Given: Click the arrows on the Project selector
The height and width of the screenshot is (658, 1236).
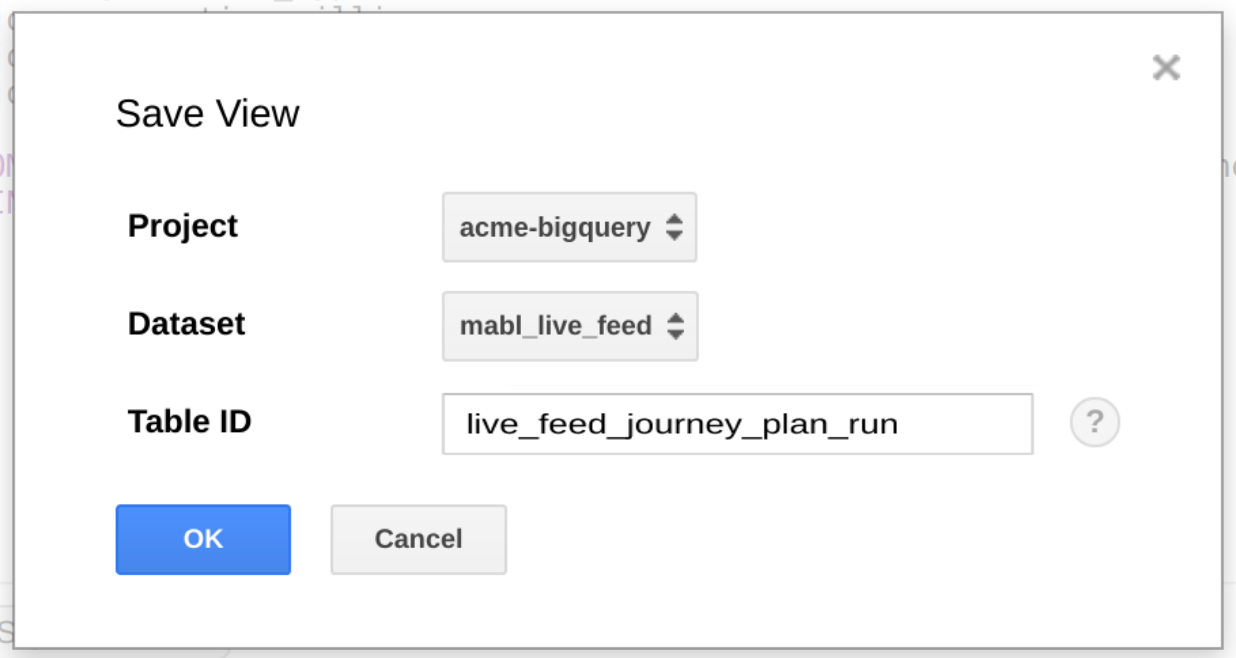Looking at the screenshot, I should (x=675, y=228).
